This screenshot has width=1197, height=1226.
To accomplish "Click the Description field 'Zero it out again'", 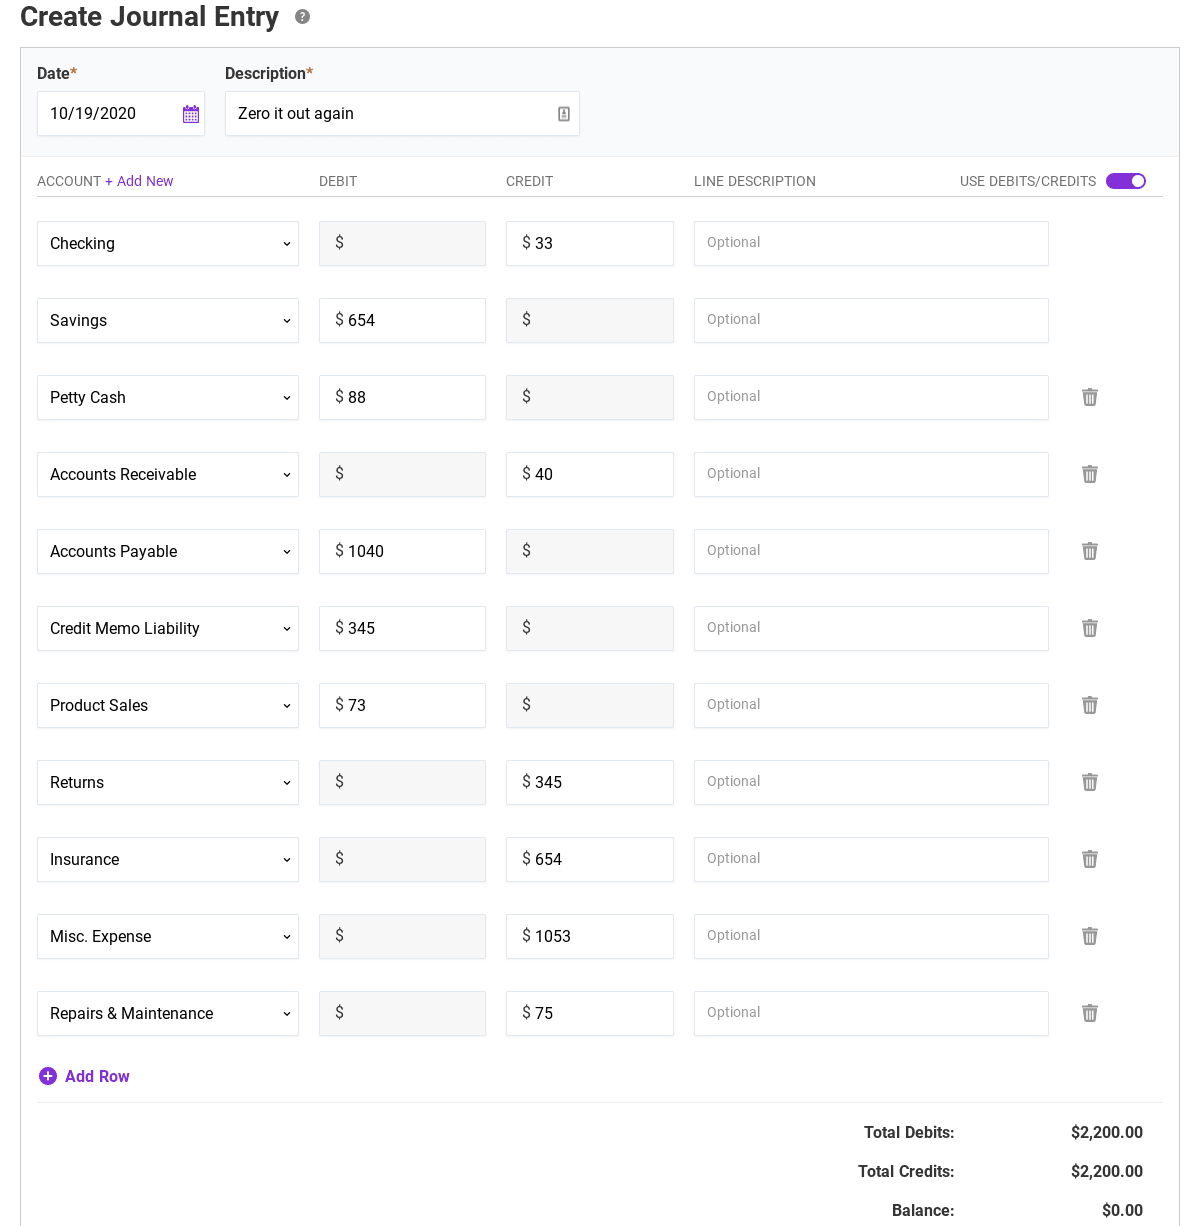I will click(x=402, y=114).
